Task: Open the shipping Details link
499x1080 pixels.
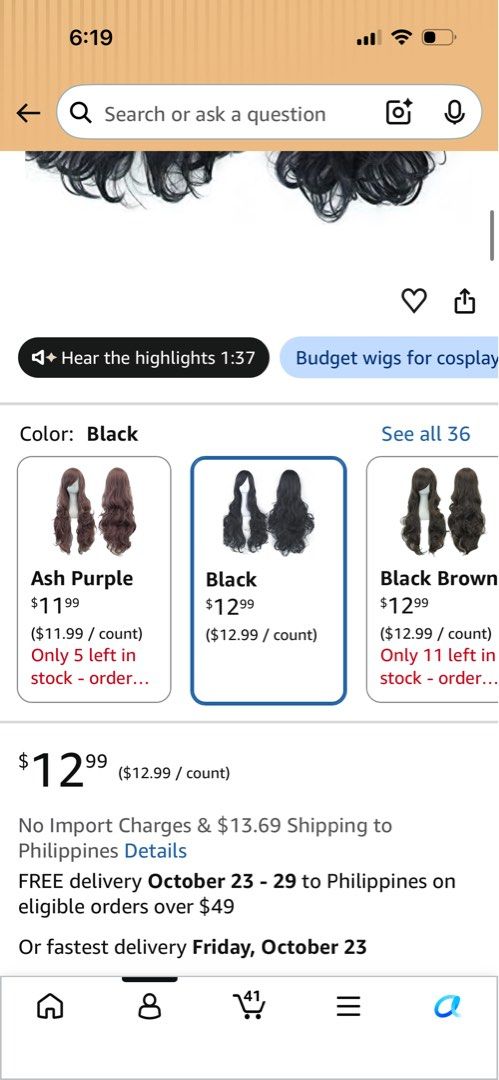Action: [155, 851]
